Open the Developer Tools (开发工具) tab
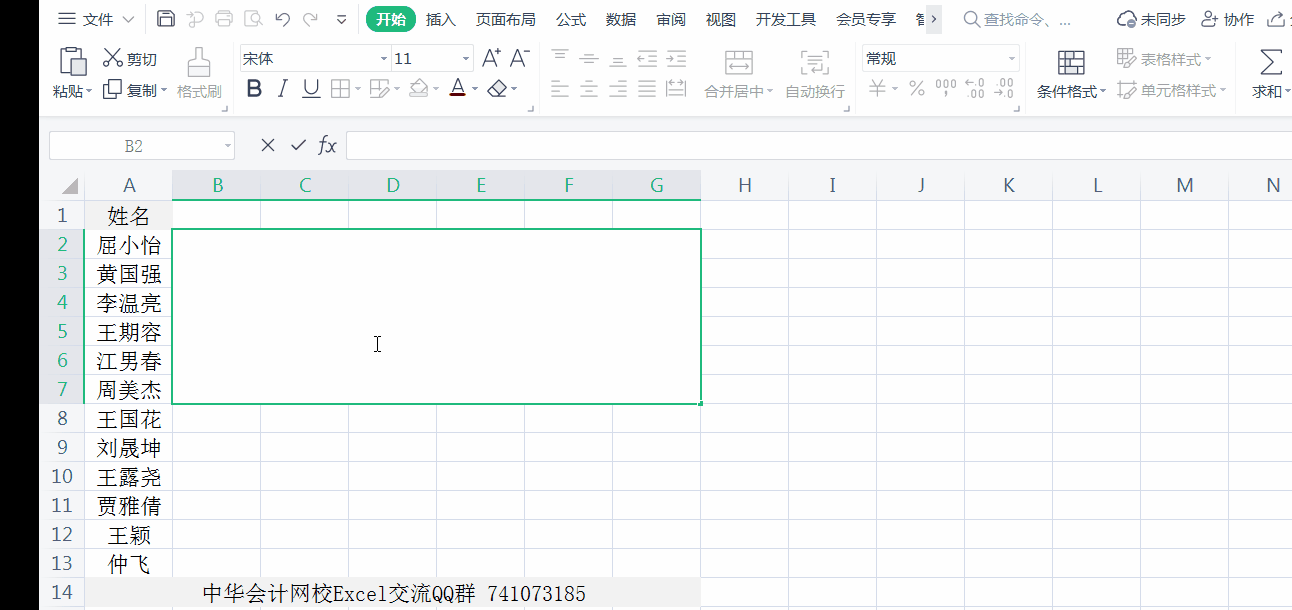This screenshot has width=1292, height=610. click(x=786, y=19)
